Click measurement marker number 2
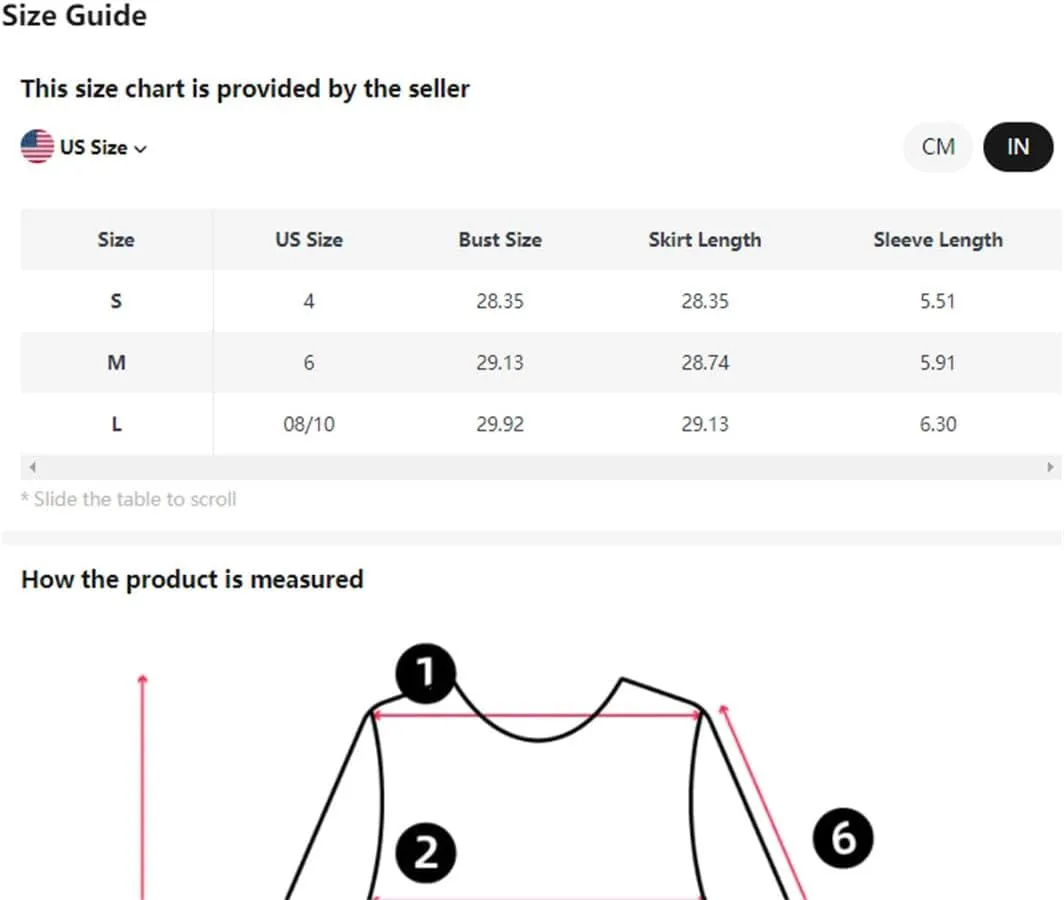 (425, 852)
